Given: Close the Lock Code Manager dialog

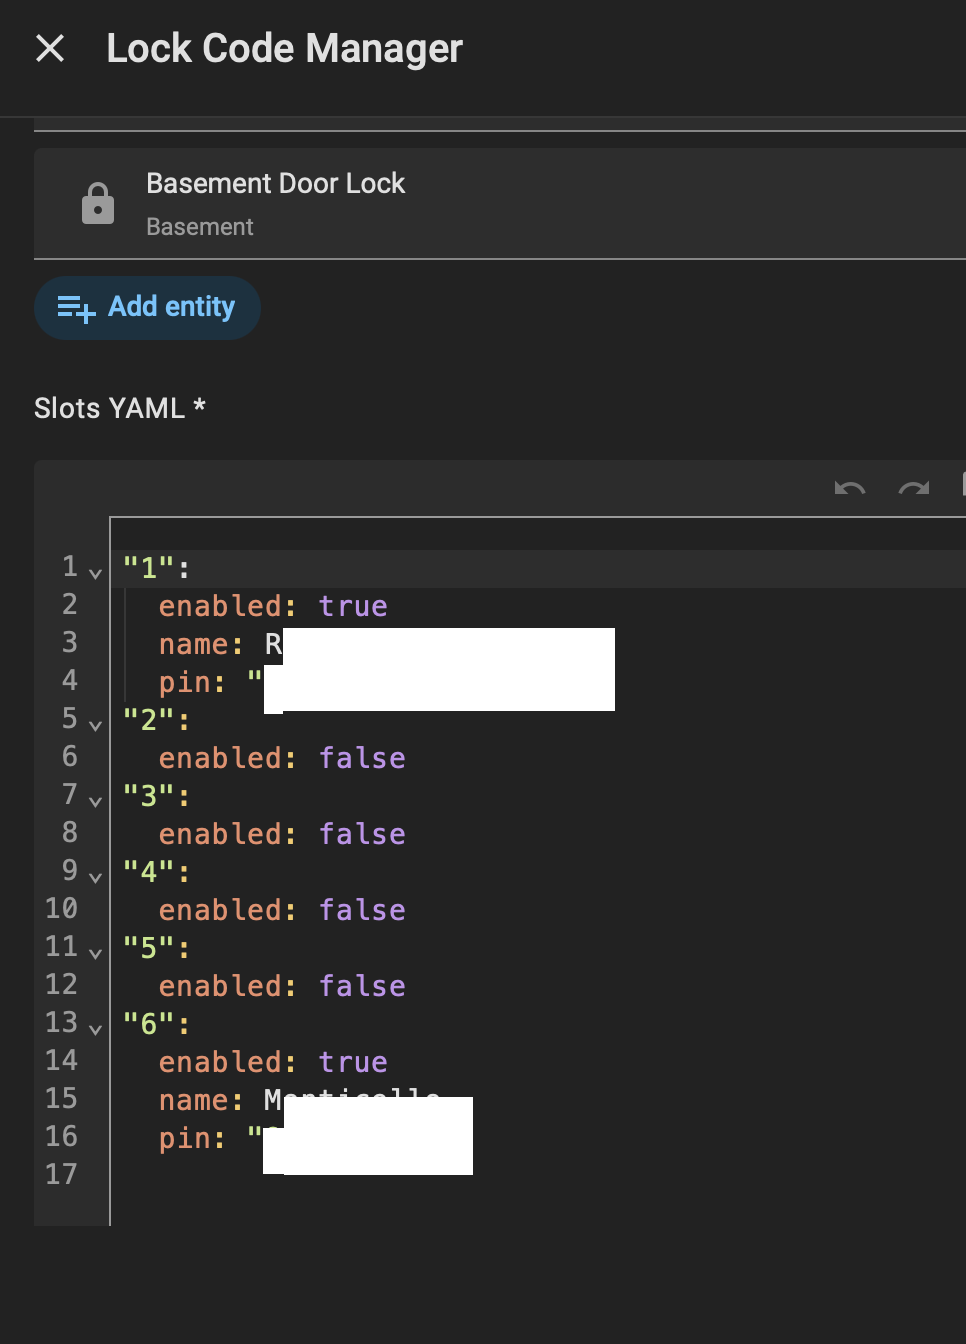Looking at the screenshot, I should pyautogui.click(x=50, y=48).
